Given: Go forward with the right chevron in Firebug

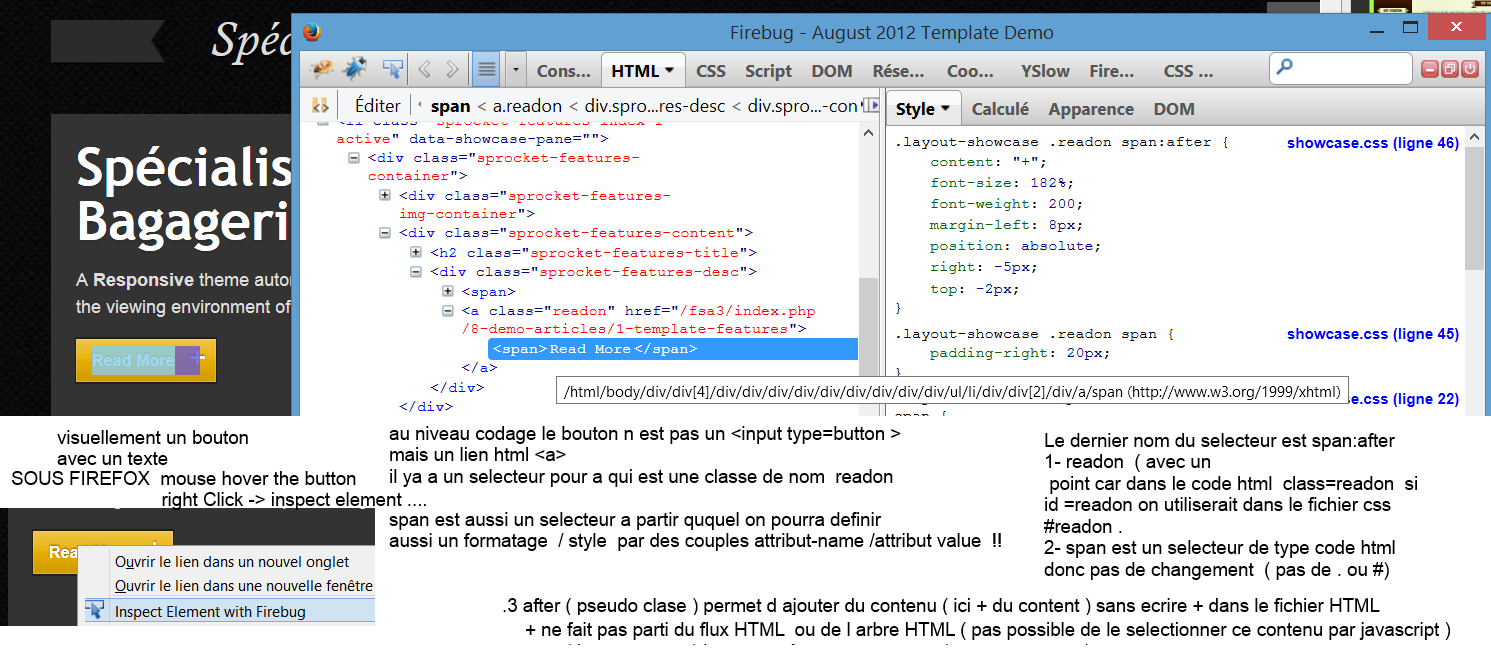Looking at the screenshot, I should pos(452,69).
